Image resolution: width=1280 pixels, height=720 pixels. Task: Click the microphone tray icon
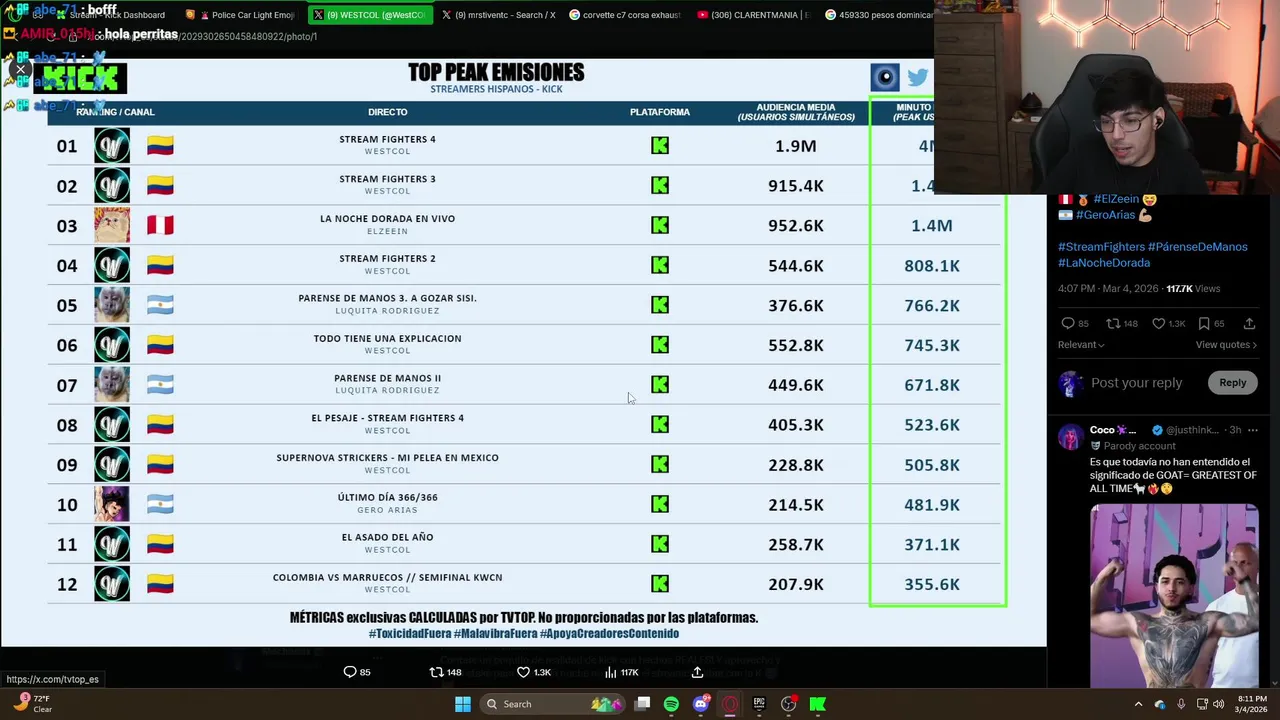click(x=1181, y=704)
